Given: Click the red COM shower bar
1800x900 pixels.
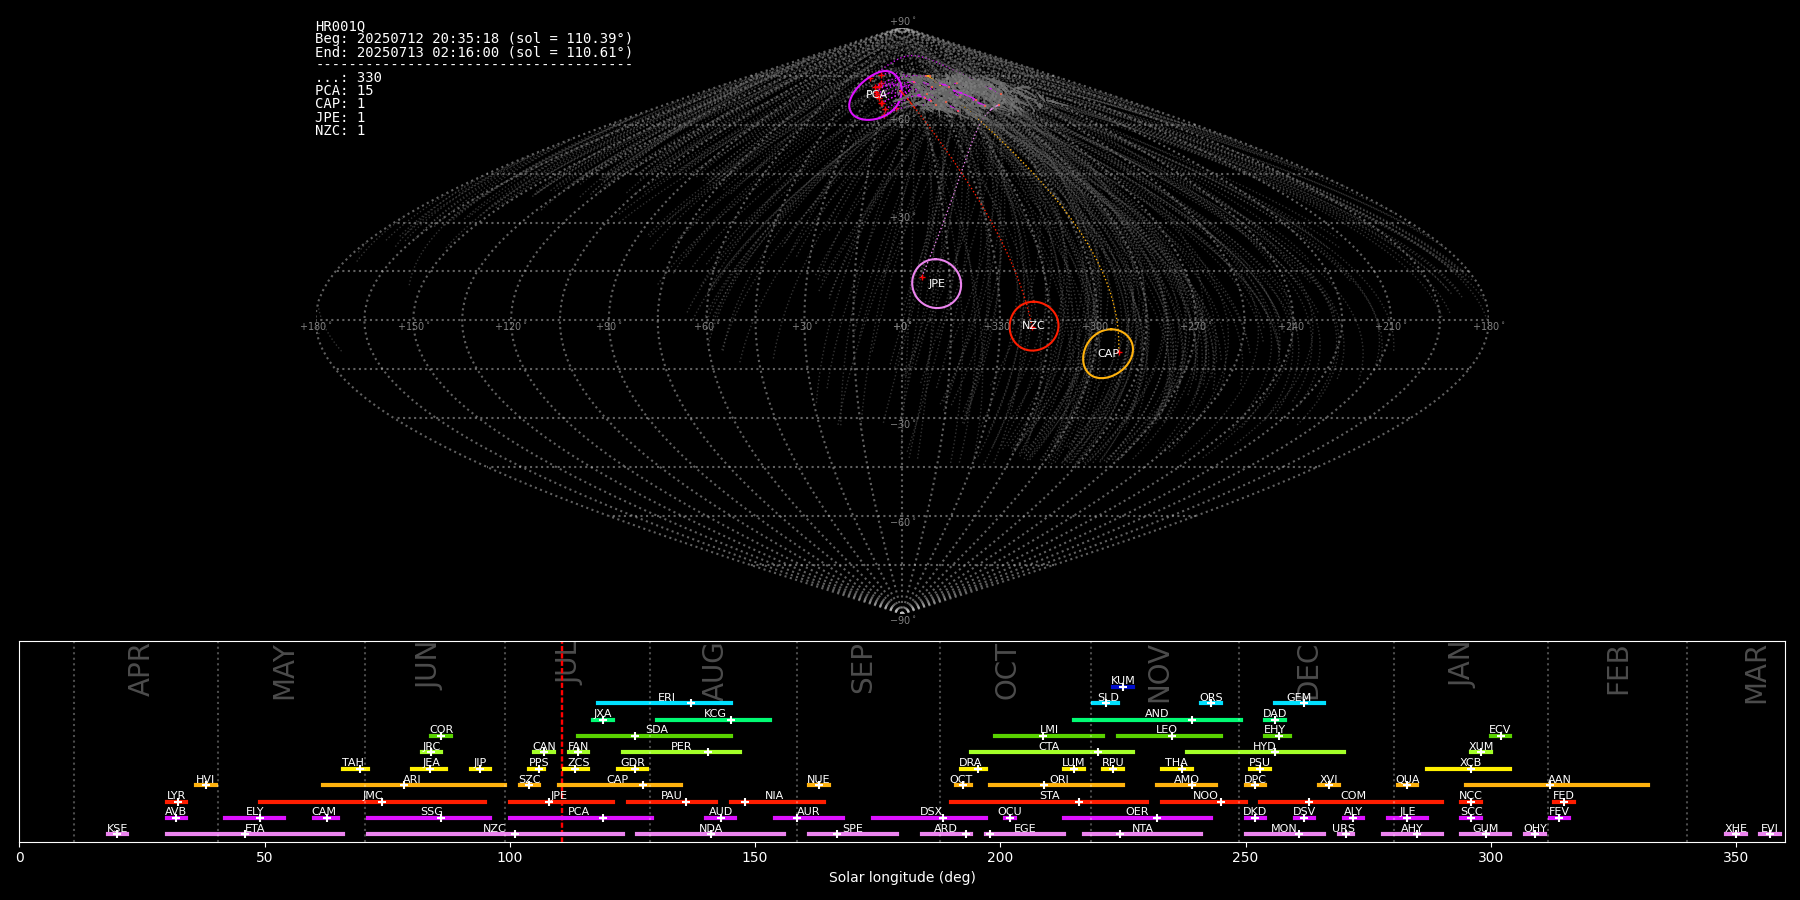Looking at the screenshot, I should point(1351,802).
